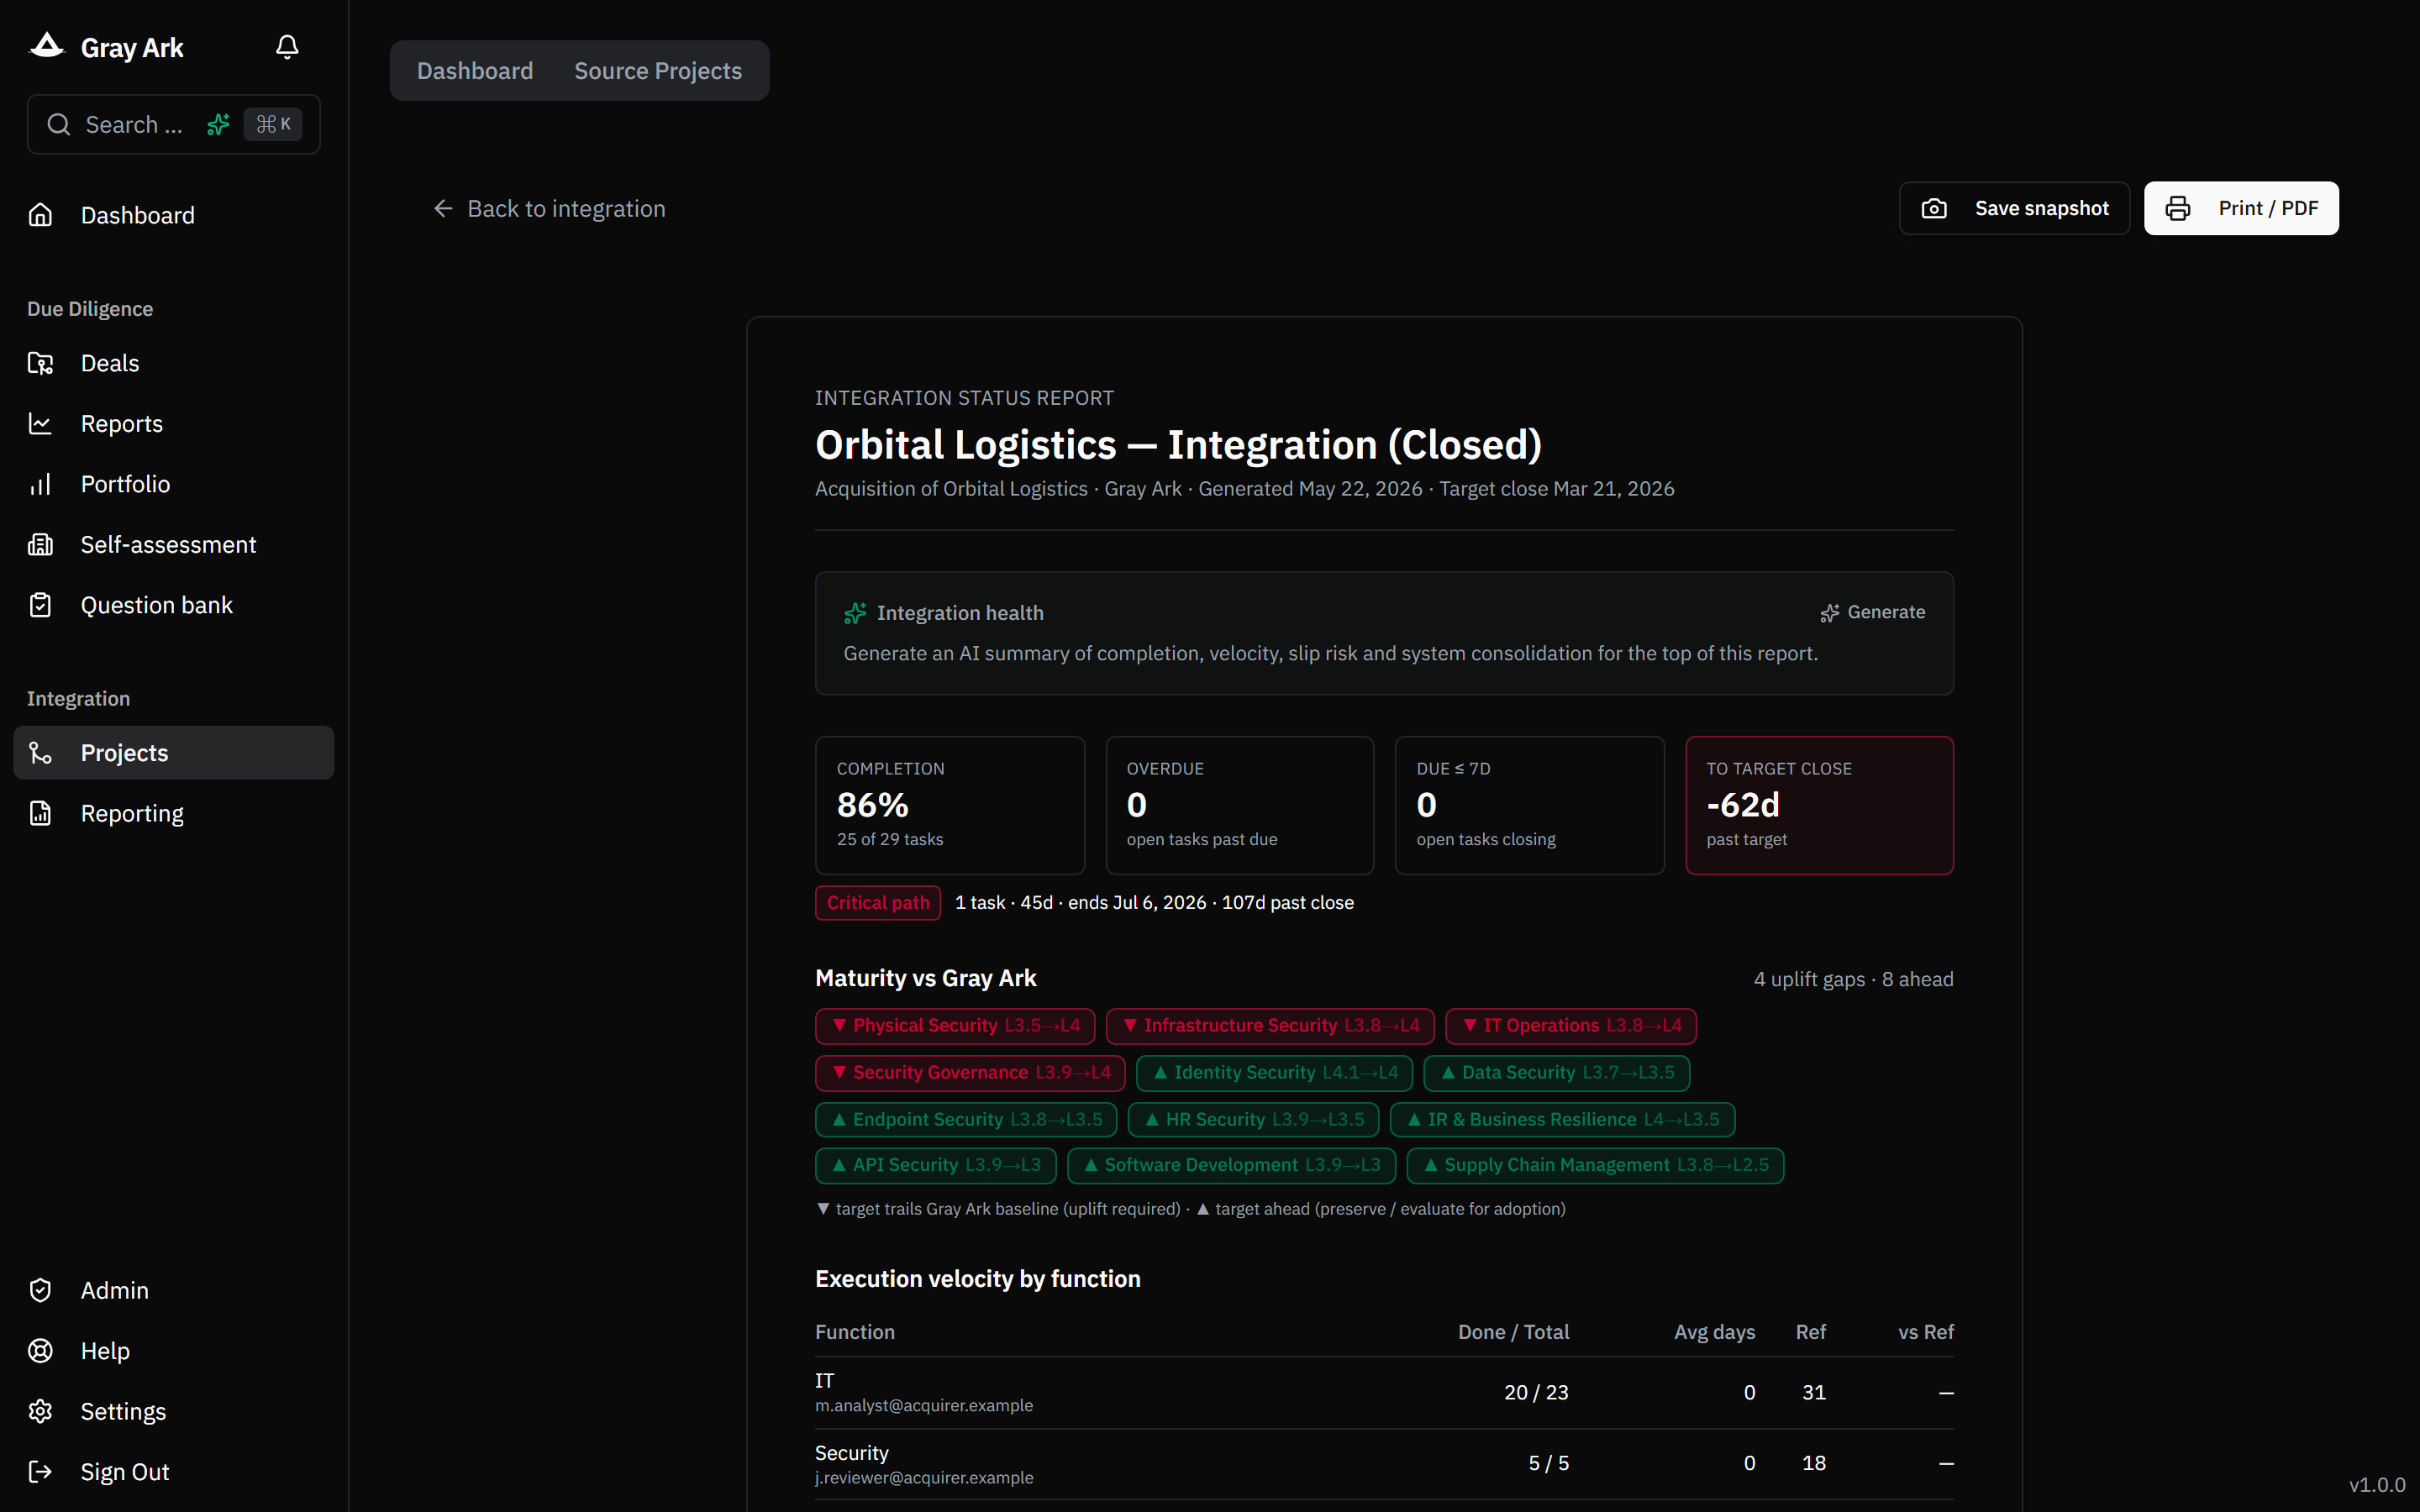This screenshot has width=2420, height=1512.
Task: Click the back arrow icon
Action: coord(443,208)
